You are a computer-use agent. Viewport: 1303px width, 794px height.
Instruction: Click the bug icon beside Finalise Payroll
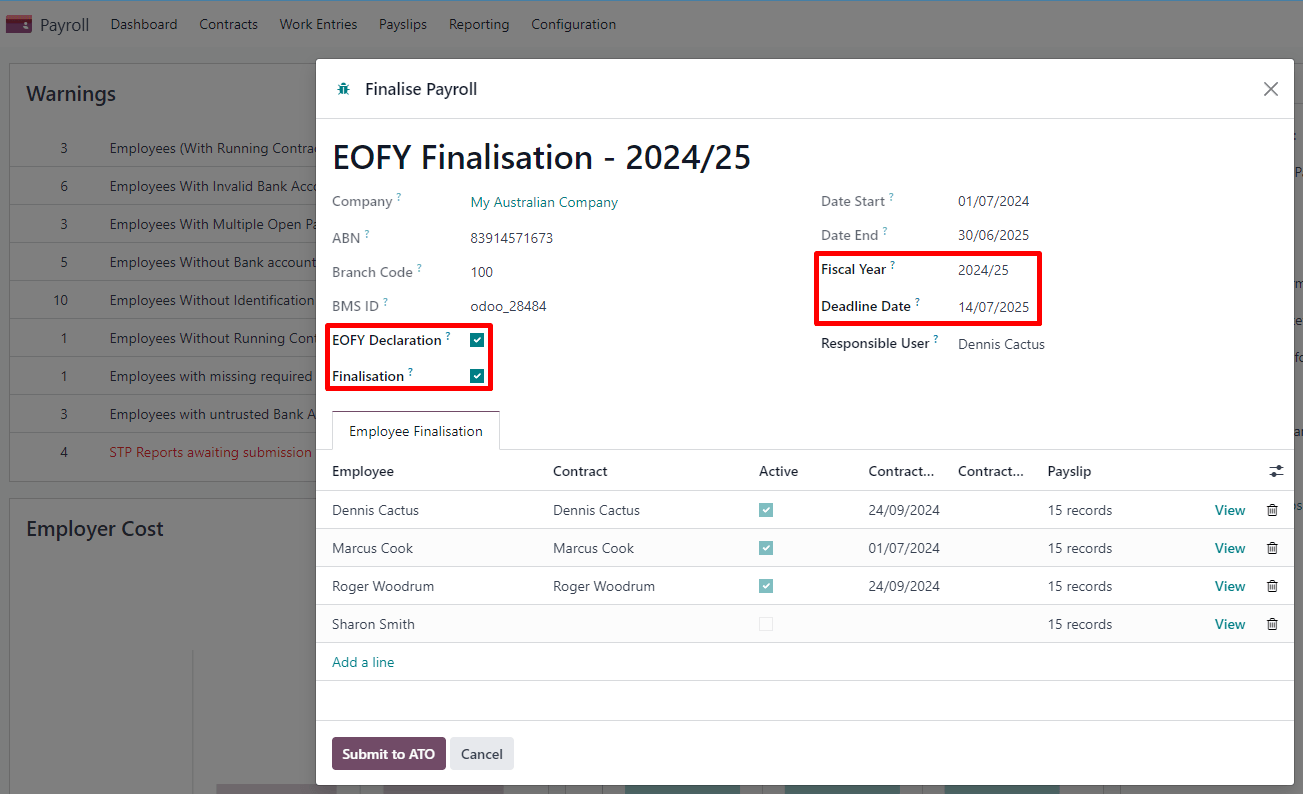(x=343, y=88)
